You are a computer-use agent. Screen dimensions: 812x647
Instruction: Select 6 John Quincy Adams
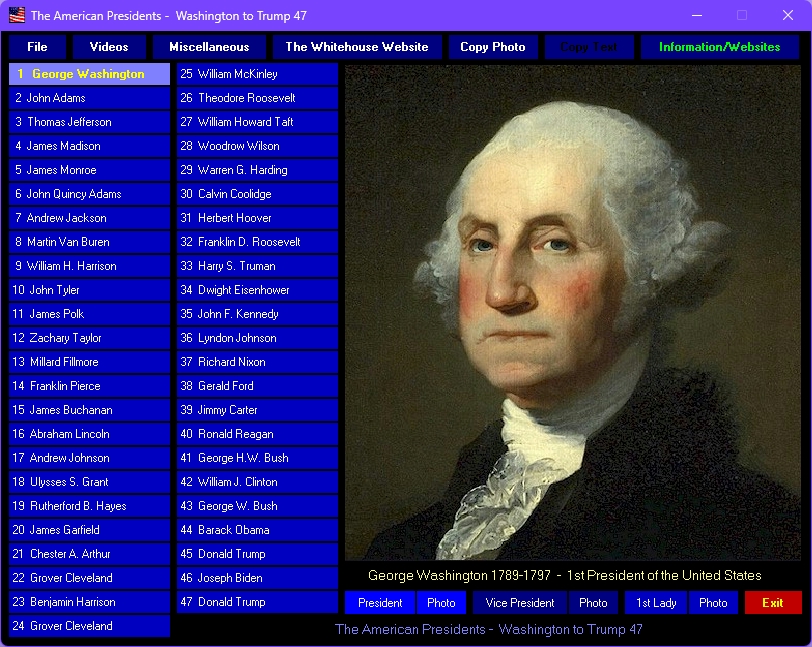[89, 194]
